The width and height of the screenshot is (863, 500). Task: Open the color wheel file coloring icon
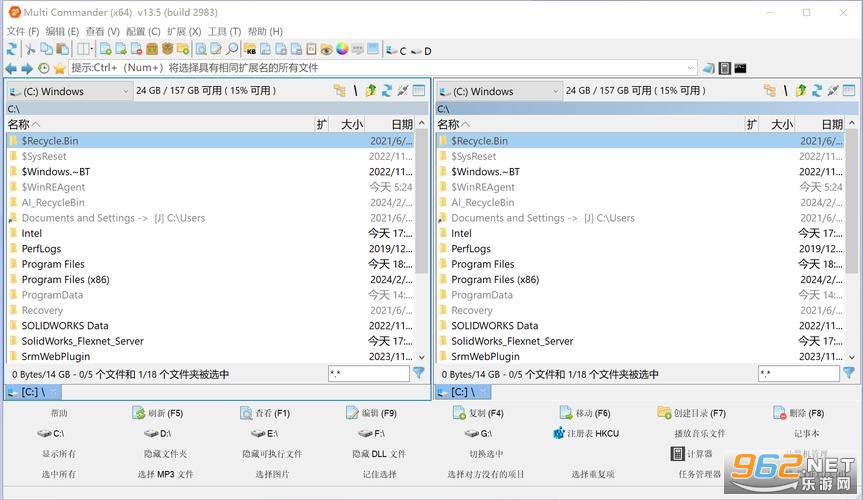click(342, 49)
